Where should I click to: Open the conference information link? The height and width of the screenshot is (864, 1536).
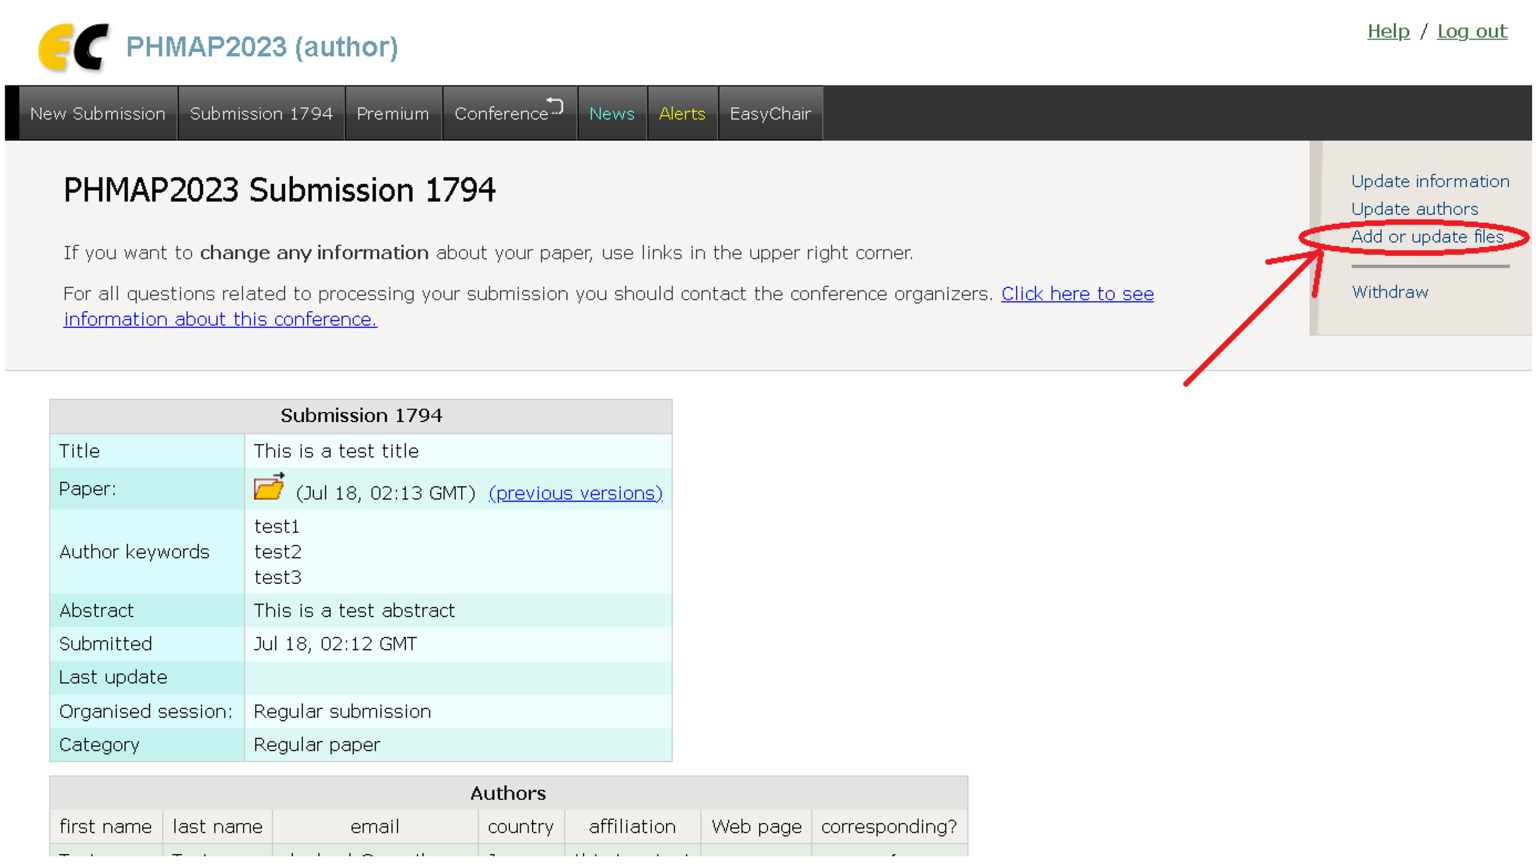(x=1076, y=294)
